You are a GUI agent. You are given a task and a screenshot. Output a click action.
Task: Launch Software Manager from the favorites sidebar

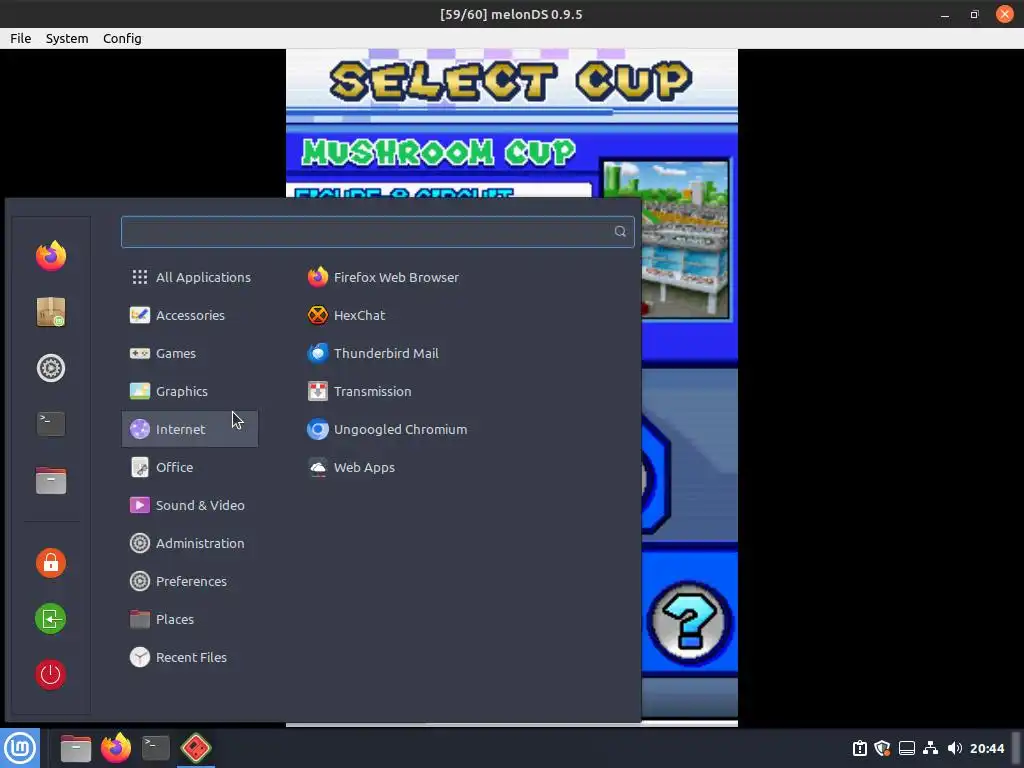point(51,312)
